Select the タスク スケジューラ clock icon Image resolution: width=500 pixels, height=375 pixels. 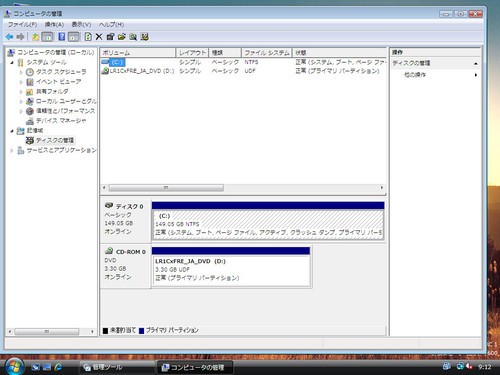(30, 72)
